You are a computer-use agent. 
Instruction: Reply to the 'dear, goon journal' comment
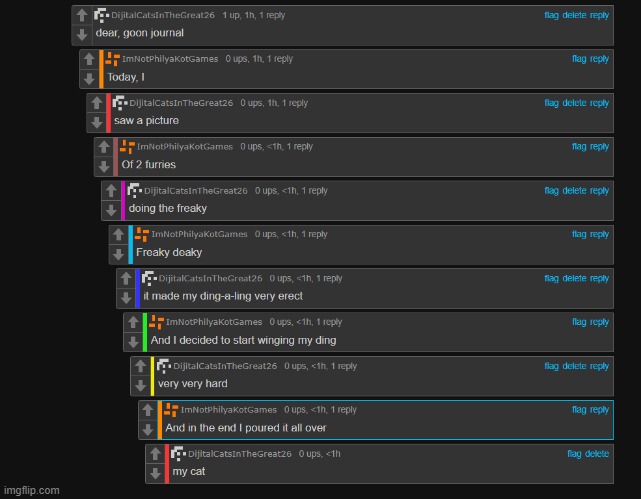pos(599,15)
